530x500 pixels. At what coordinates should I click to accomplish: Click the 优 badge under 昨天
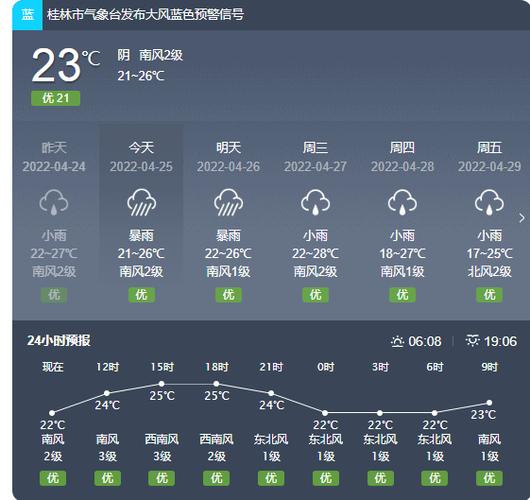pyautogui.click(x=54, y=295)
